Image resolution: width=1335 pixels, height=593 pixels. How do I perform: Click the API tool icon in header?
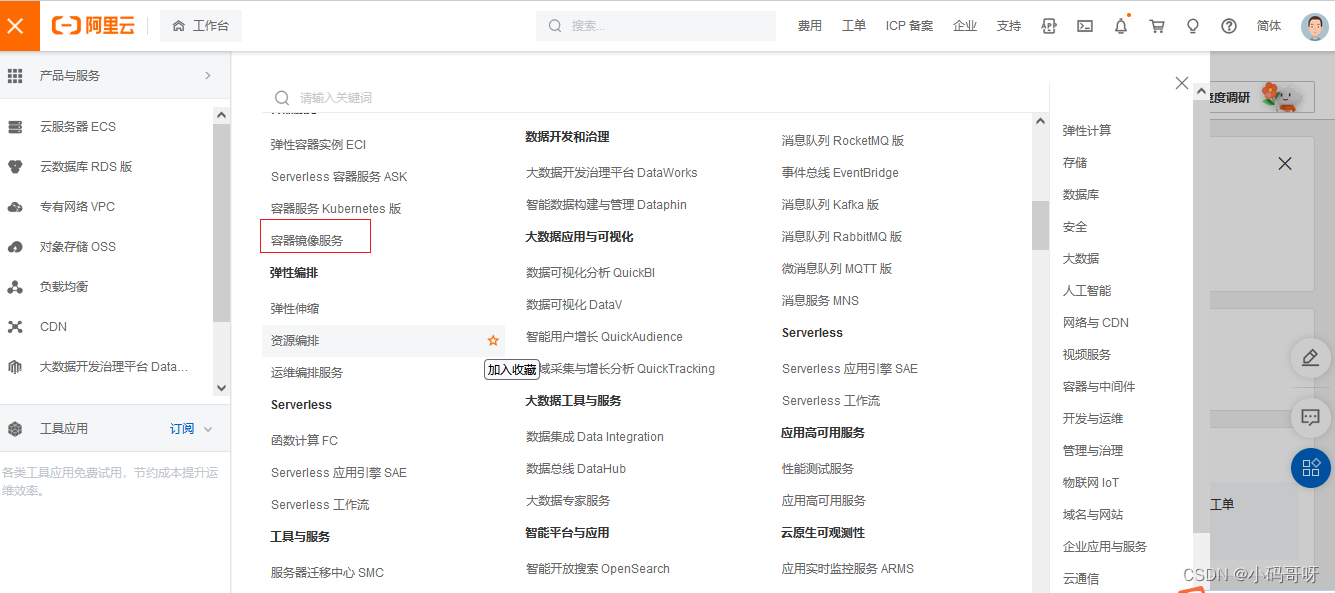1049,26
